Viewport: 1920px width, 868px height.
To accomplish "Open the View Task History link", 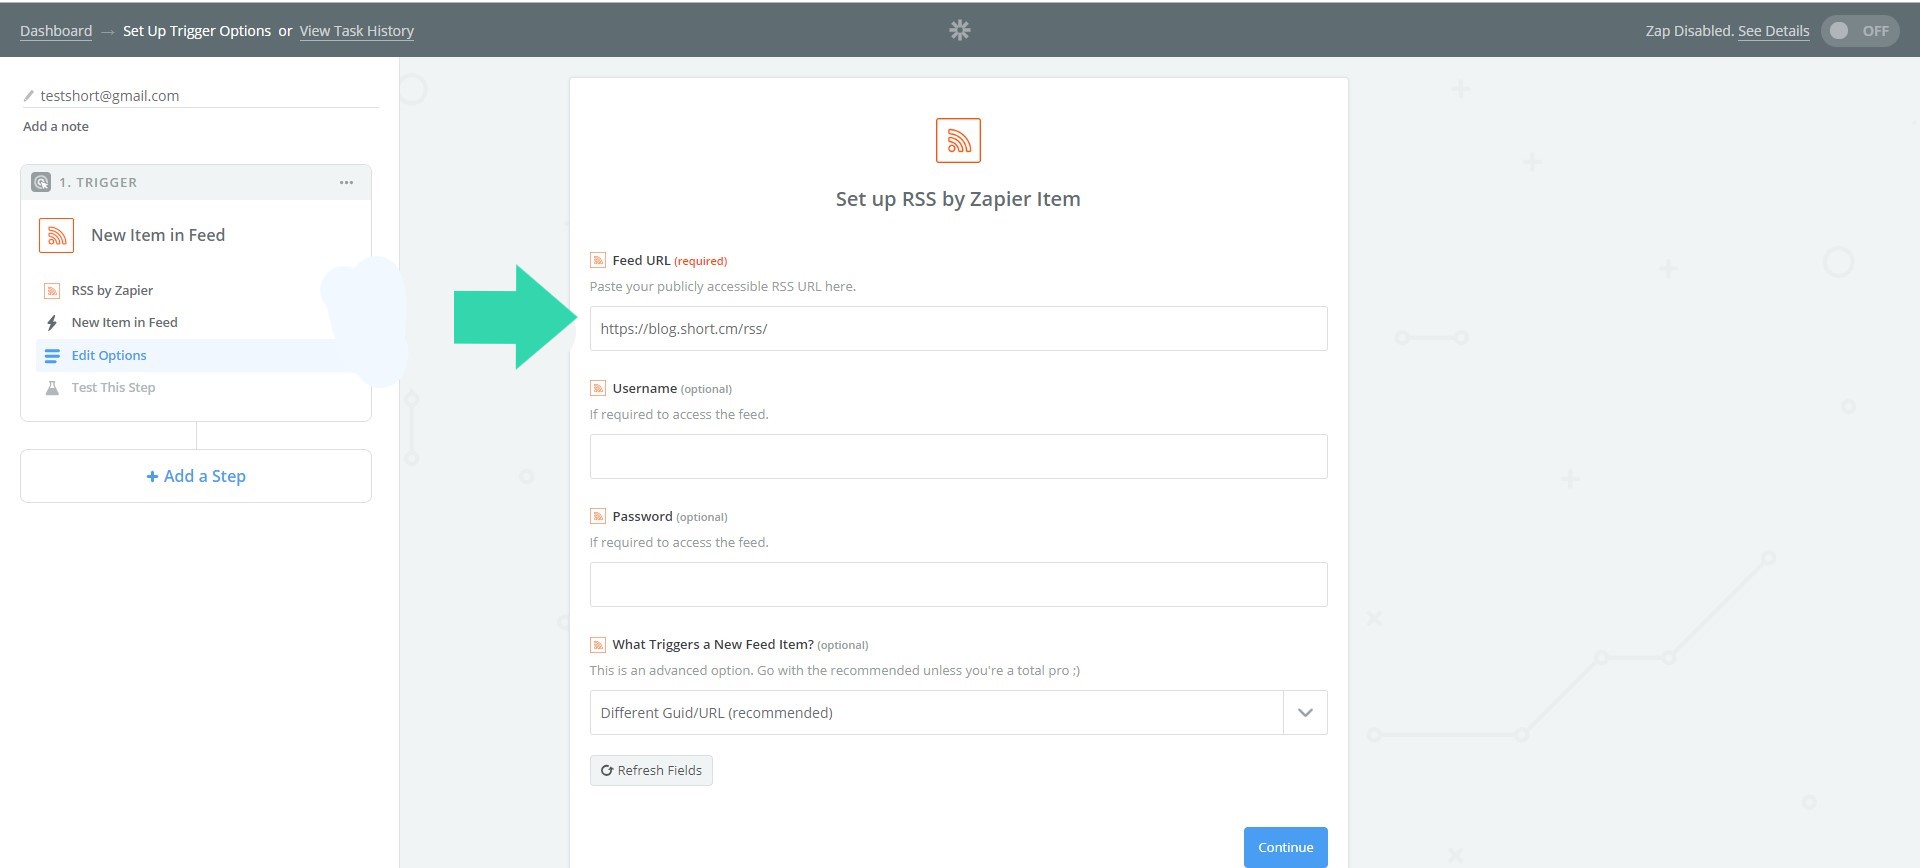I will click(x=356, y=31).
